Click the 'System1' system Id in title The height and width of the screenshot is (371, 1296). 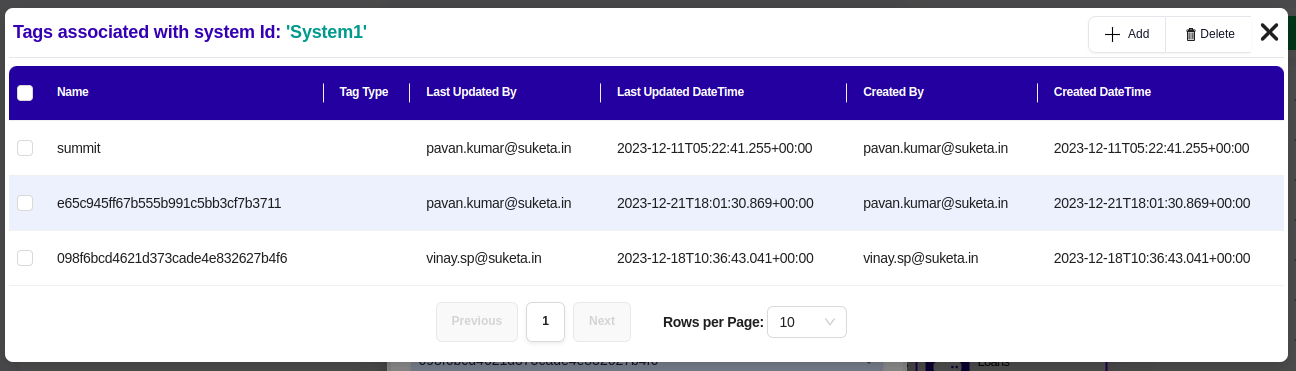tap(326, 32)
